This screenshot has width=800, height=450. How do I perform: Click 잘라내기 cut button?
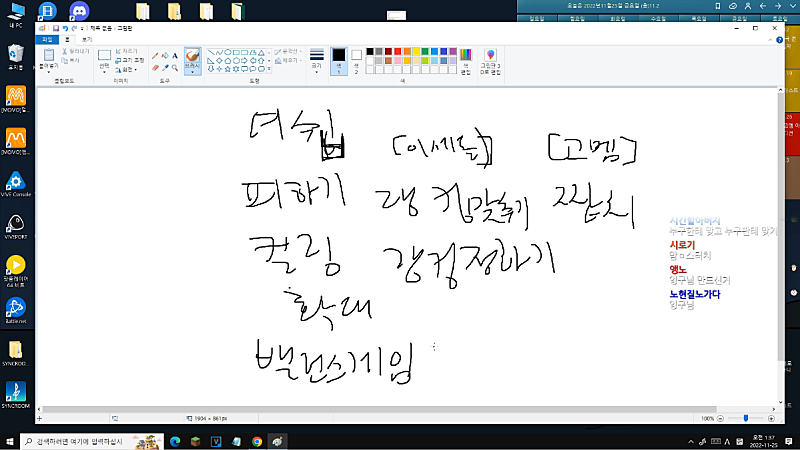(x=76, y=51)
